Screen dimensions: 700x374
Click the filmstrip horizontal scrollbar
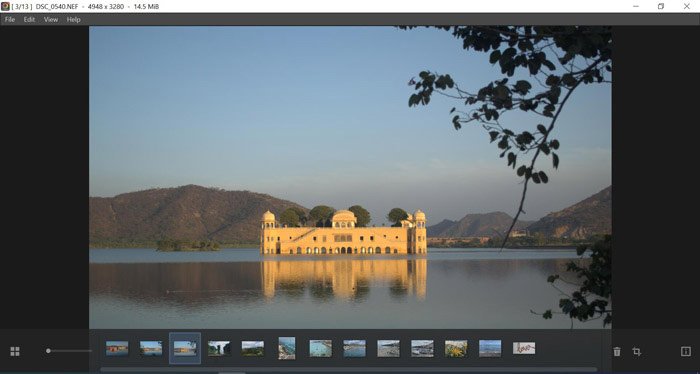tap(348, 370)
